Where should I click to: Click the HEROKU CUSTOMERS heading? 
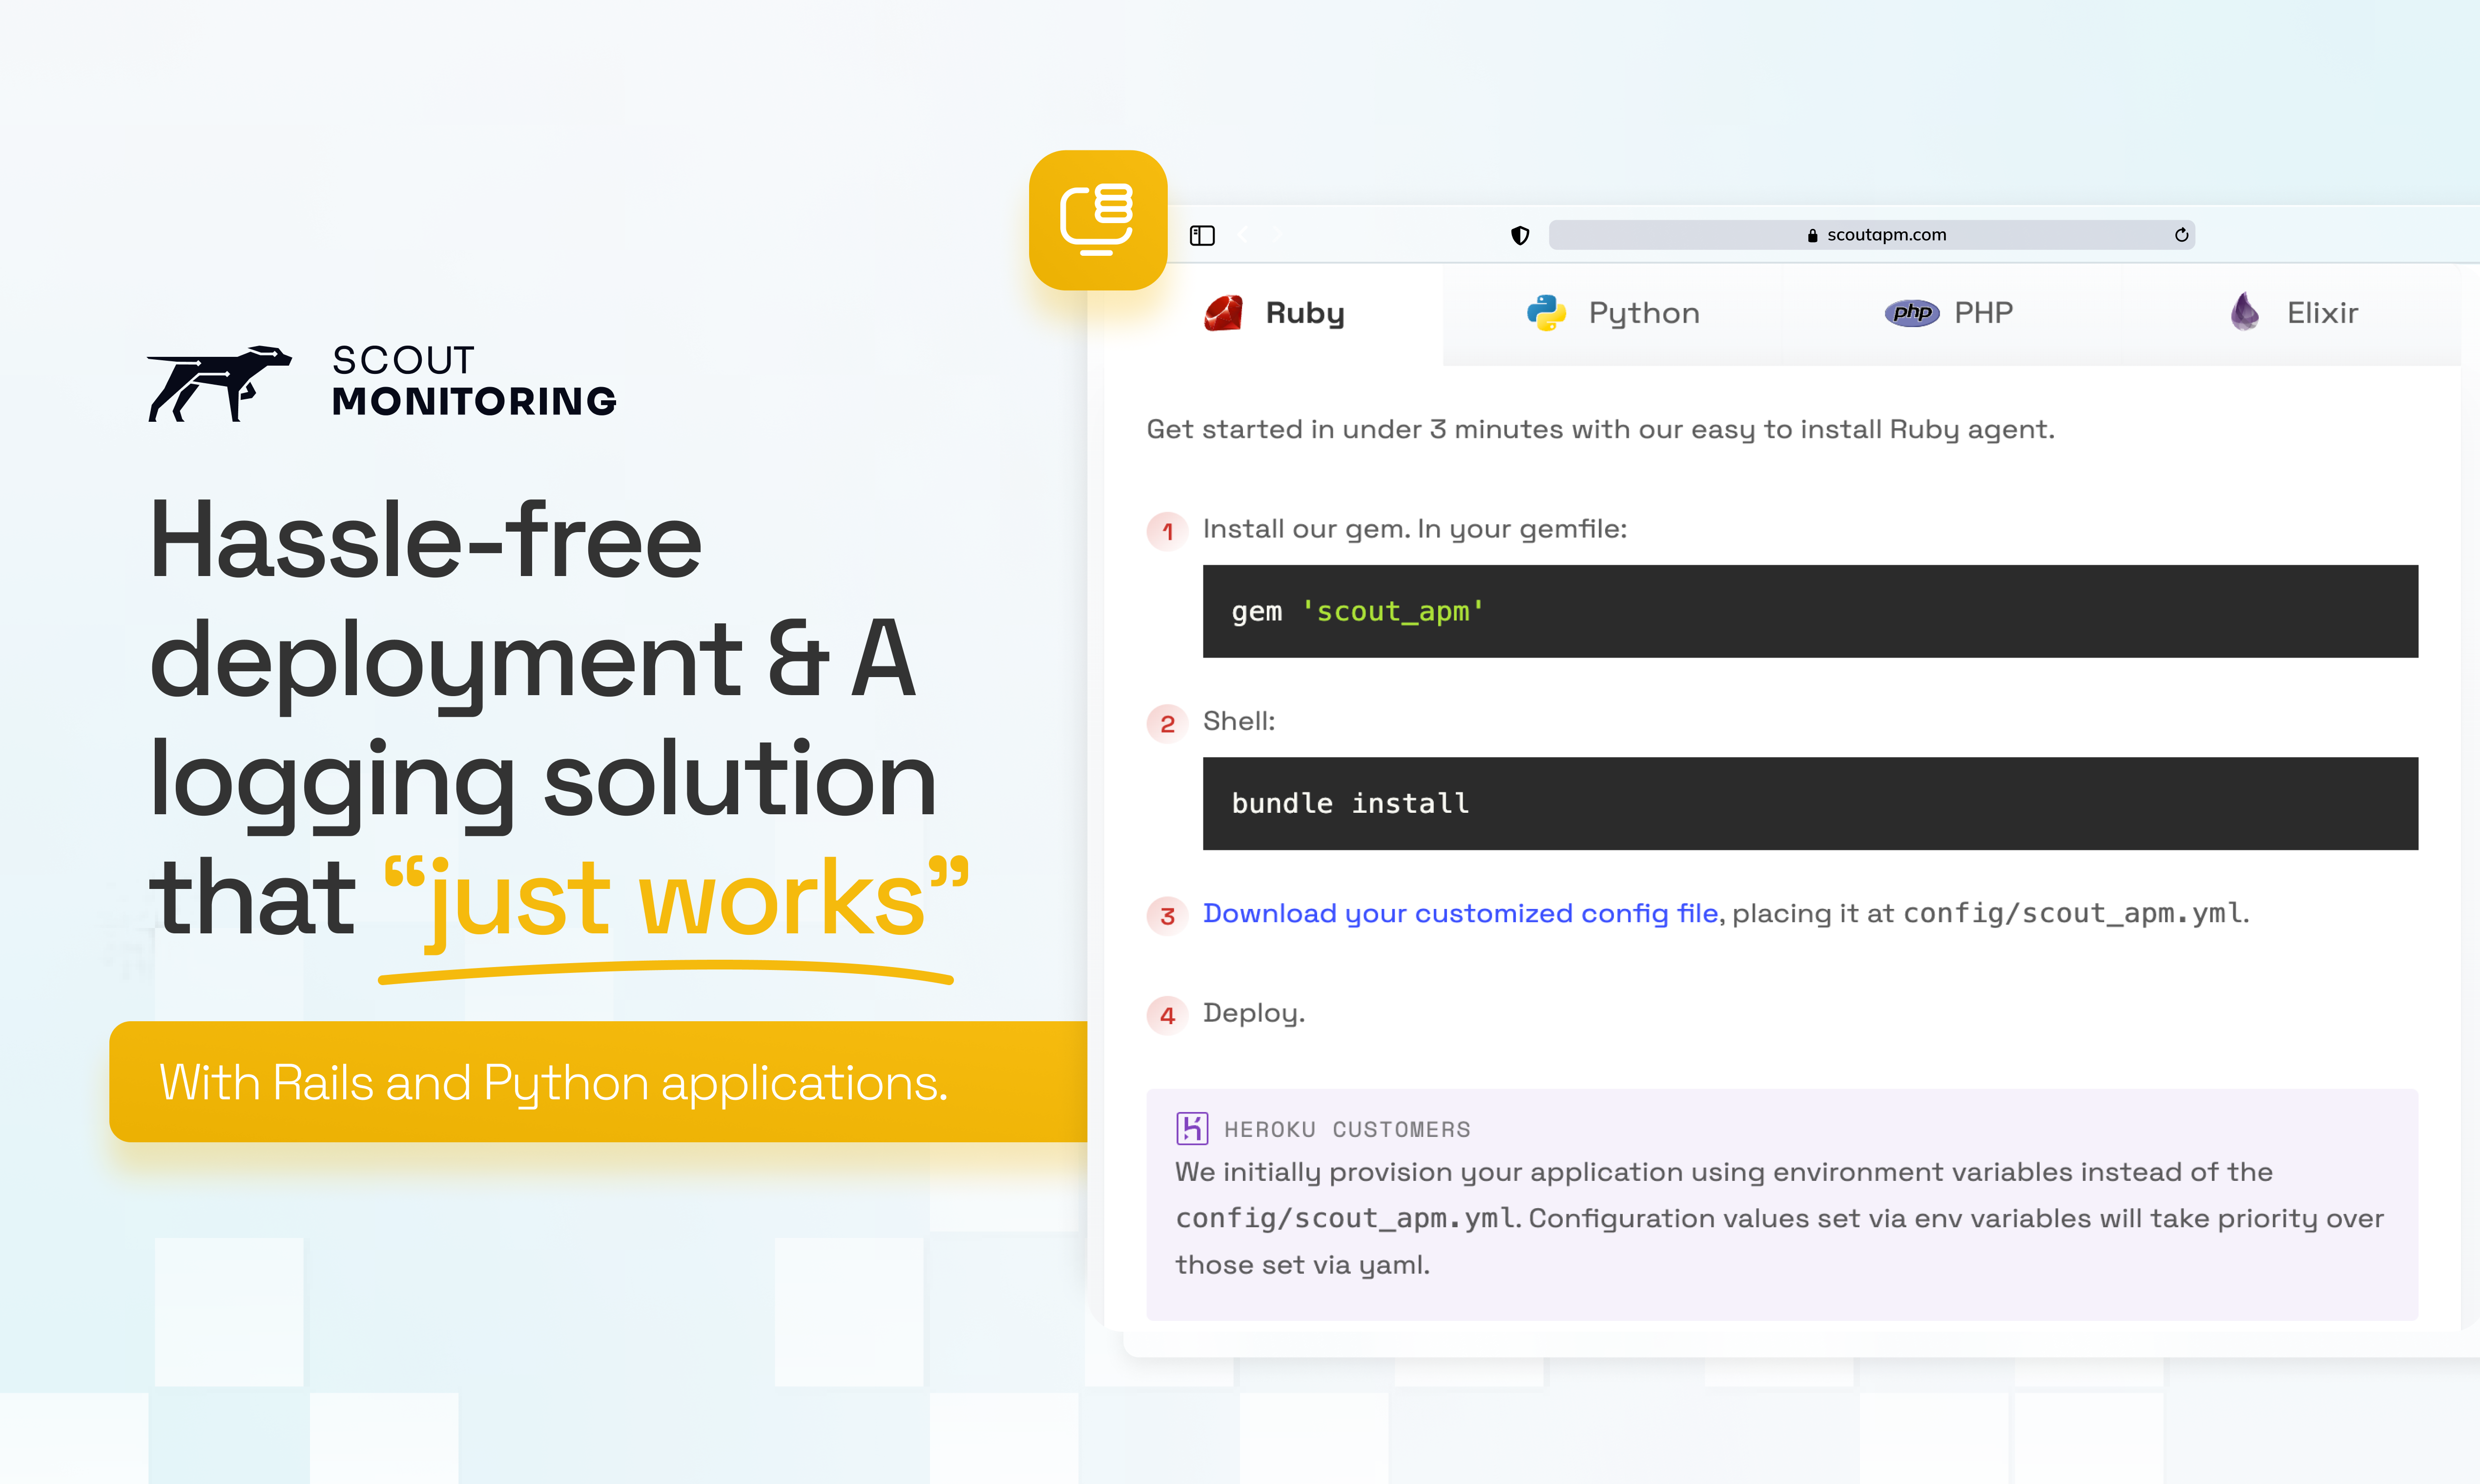click(1347, 1129)
